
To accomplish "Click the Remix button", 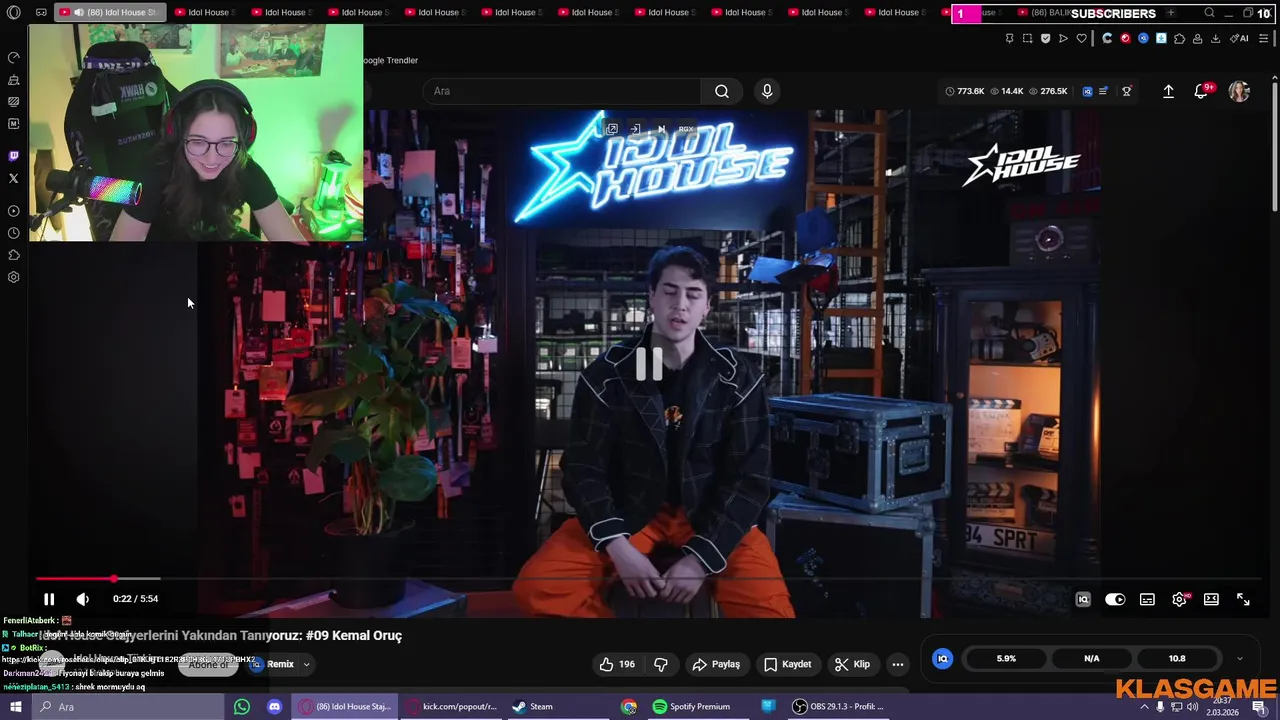I will (x=272, y=664).
